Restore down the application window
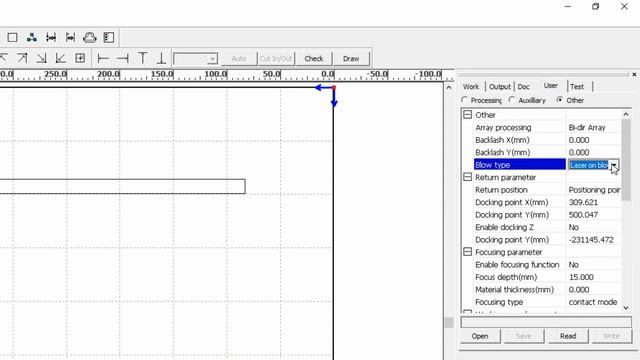The width and height of the screenshot is (640, 360). click(596, 6)
